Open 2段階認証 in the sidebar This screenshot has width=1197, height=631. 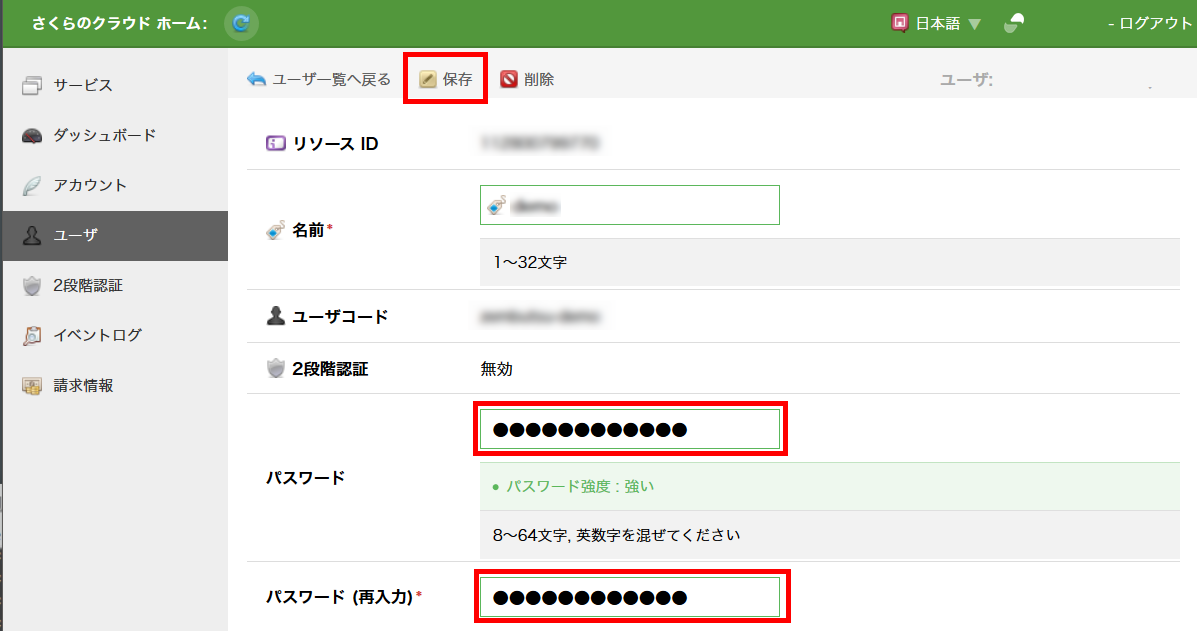[88, 285]
